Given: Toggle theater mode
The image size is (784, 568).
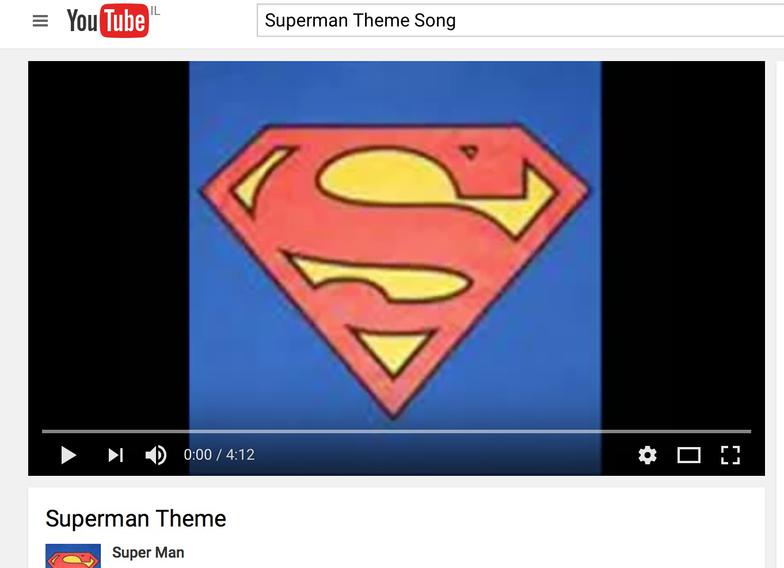Looking at the screenshot, I should [x=688, y=455].
